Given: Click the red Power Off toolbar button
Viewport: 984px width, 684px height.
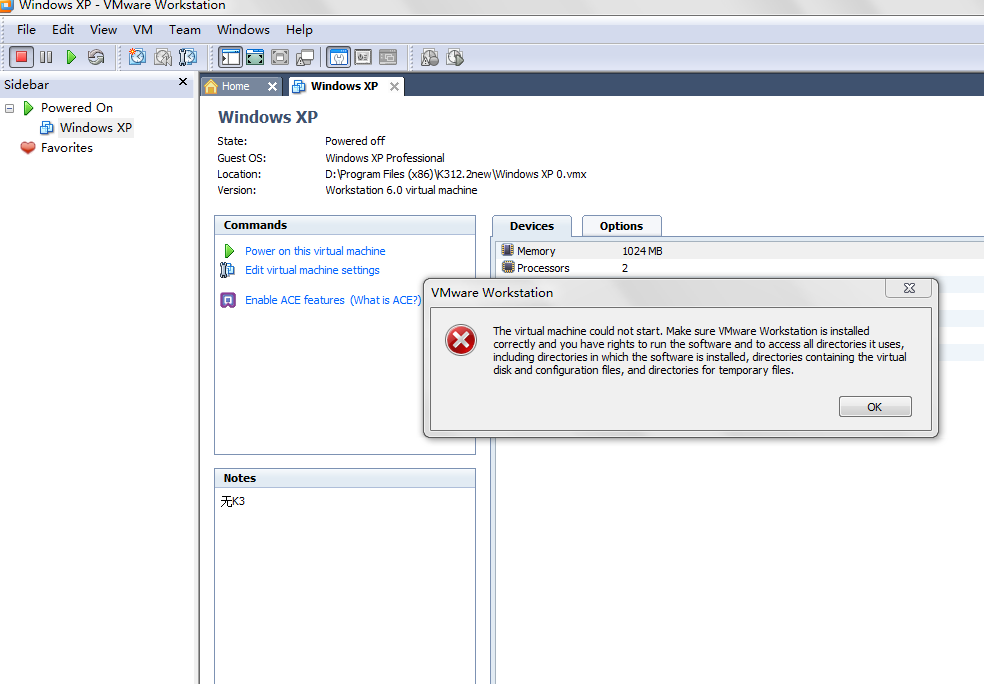Looking at the screenshot, I should [x=21, y=57].
